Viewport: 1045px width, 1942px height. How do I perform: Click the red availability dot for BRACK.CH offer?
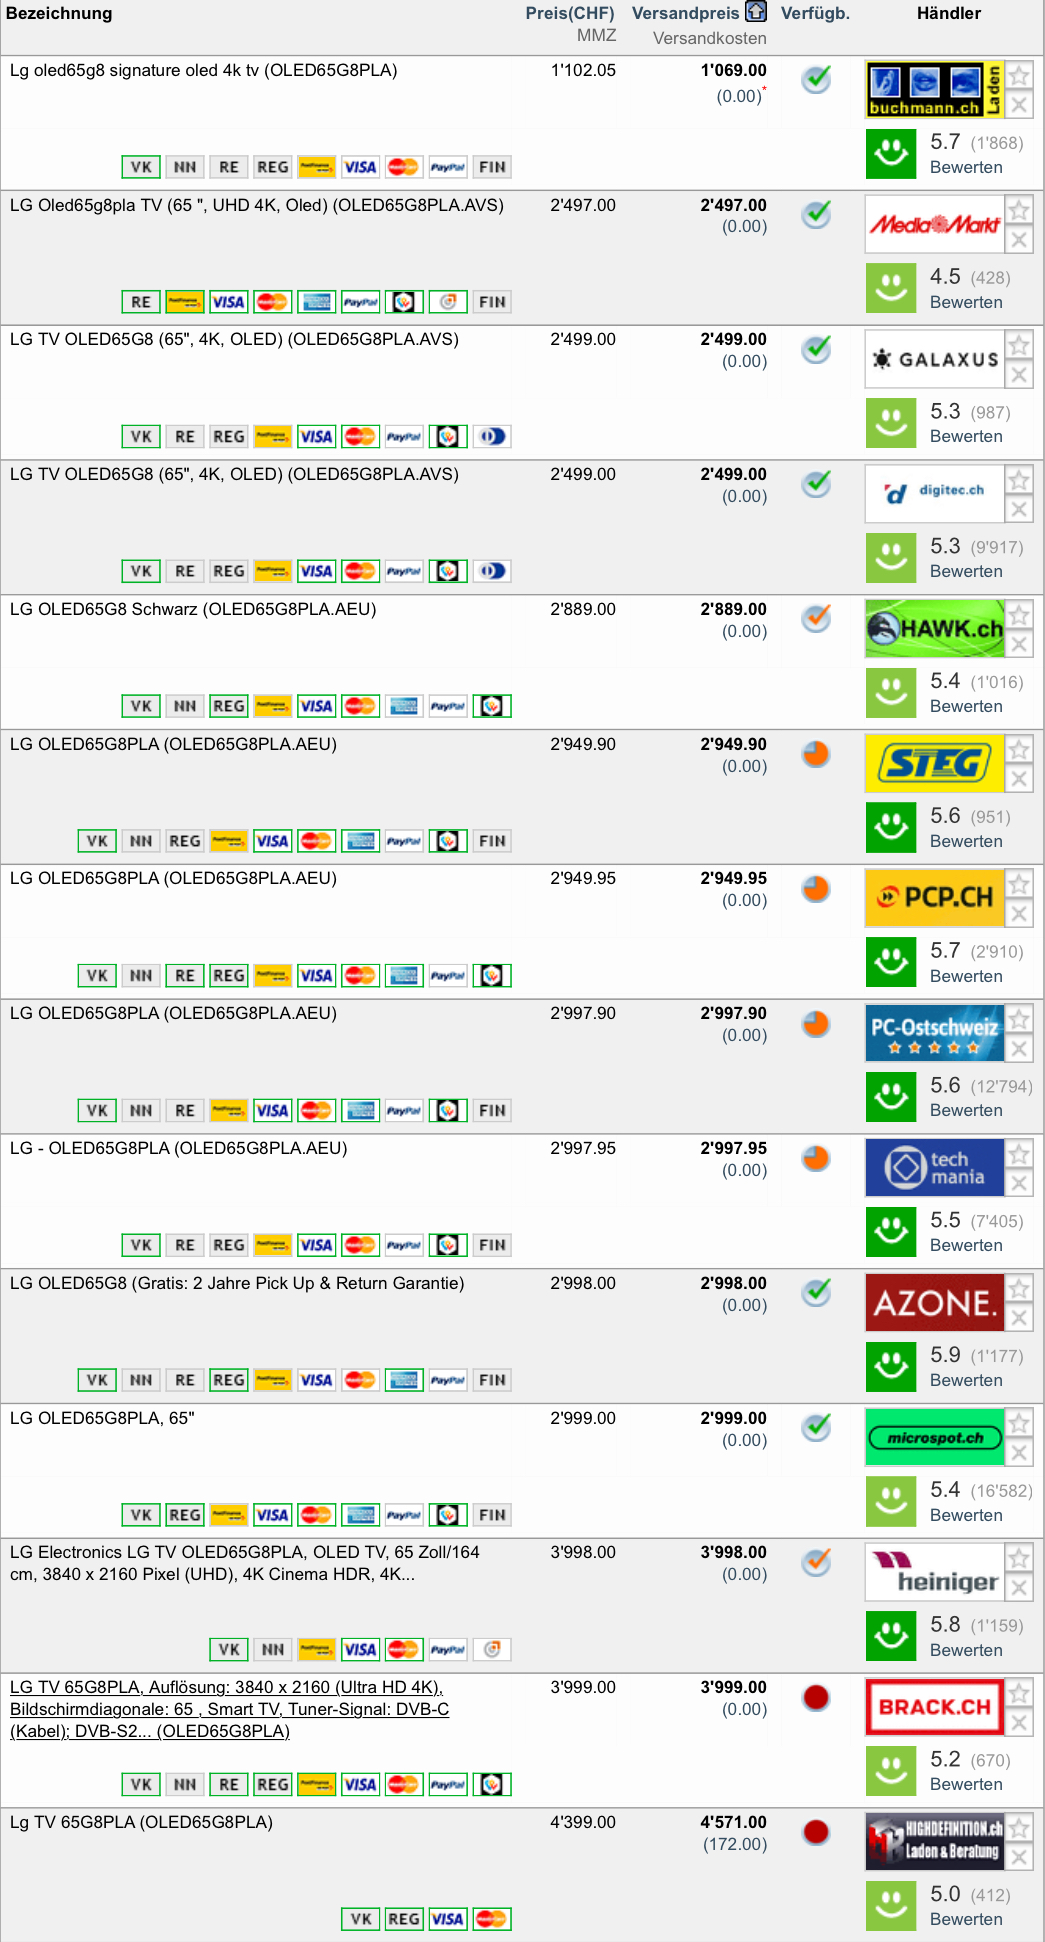pyautogui.click(x=816, y=1697)
